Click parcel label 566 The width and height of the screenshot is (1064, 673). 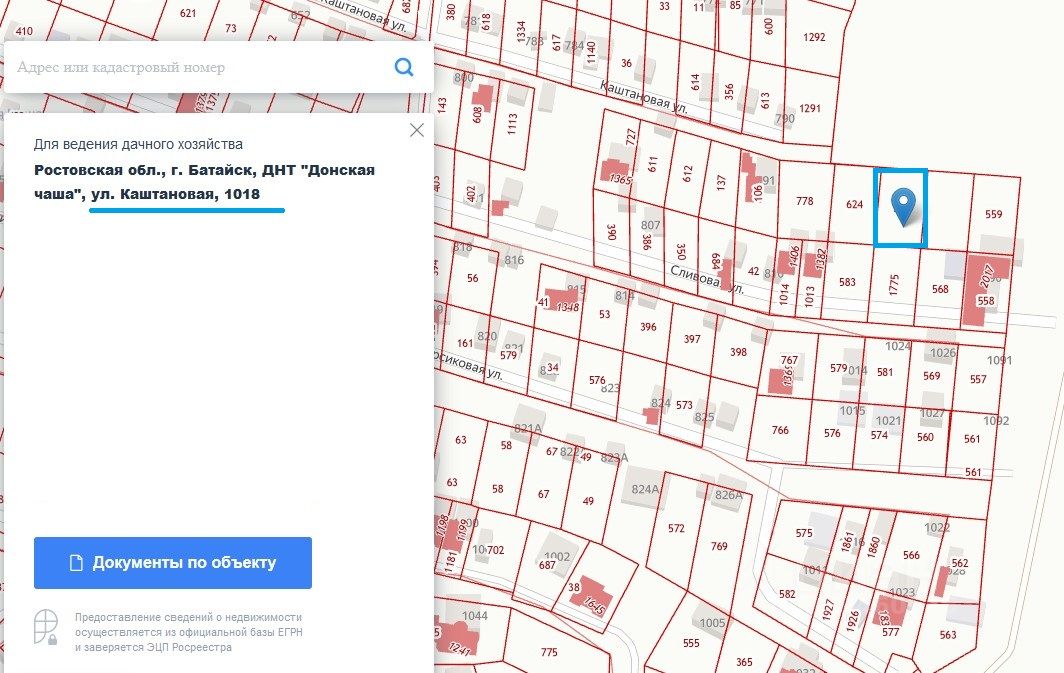coord(911,555)
